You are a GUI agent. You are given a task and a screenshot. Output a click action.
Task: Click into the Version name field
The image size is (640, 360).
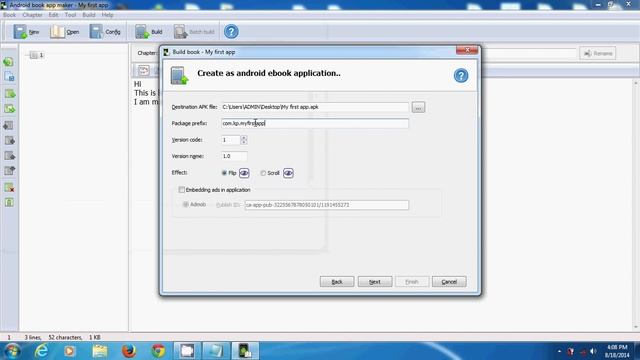(x=234, y=156)
